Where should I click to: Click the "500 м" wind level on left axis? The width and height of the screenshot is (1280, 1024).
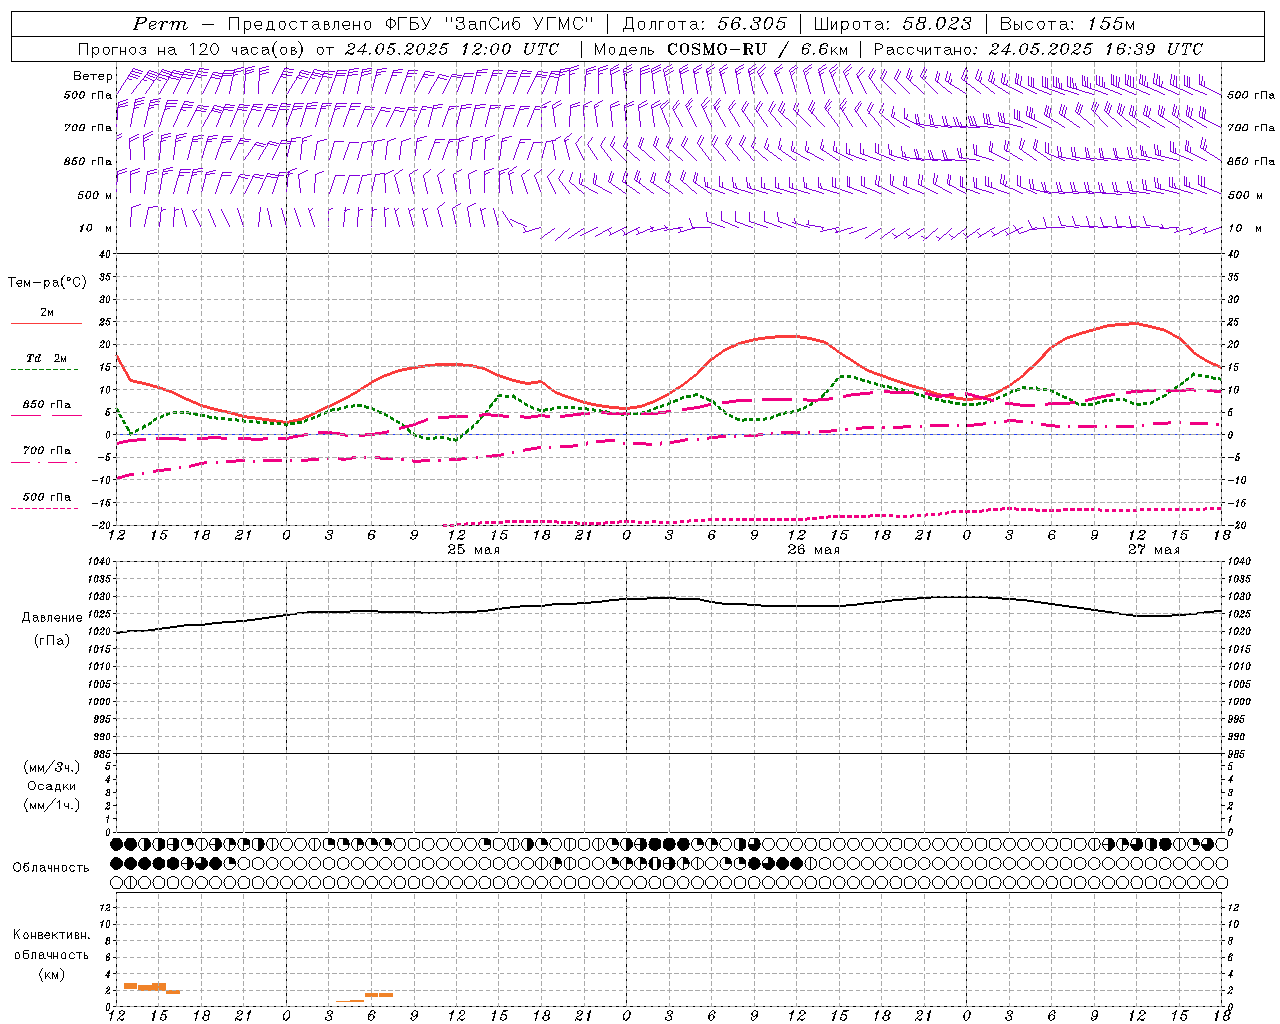(x=95, y=196)
